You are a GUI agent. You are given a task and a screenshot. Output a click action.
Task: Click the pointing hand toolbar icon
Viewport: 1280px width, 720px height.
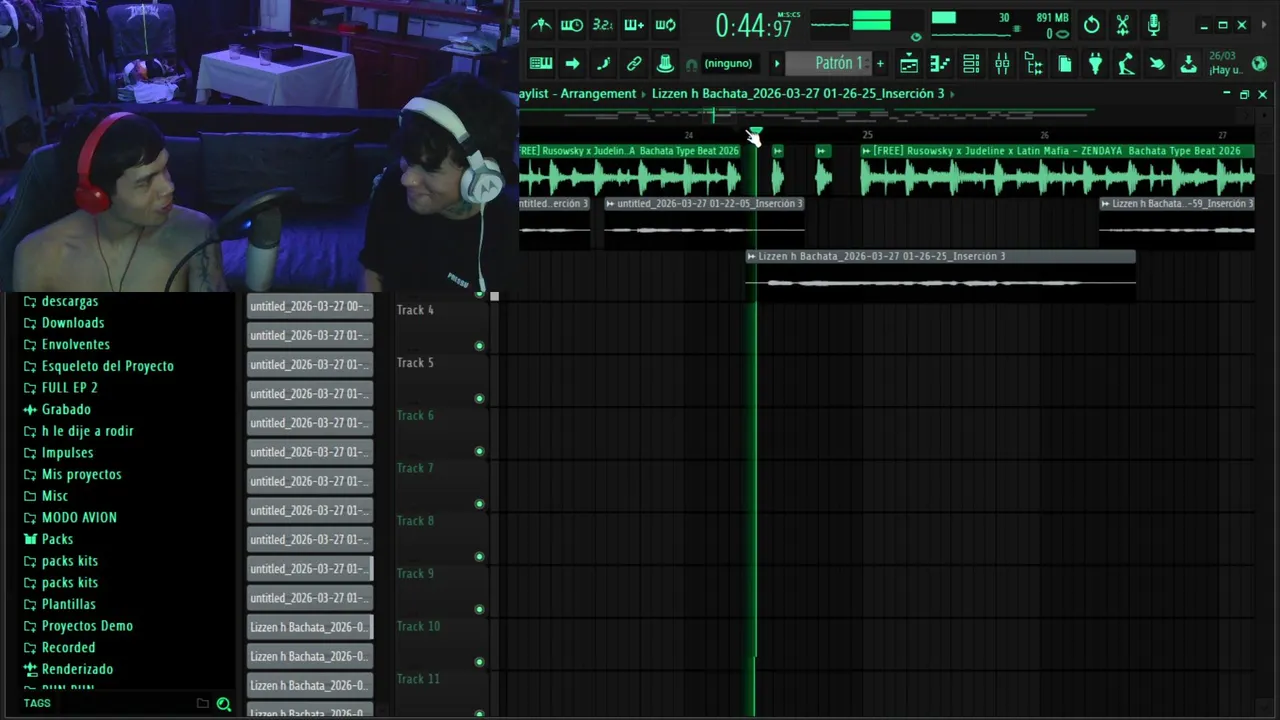tap(1157, 64)
